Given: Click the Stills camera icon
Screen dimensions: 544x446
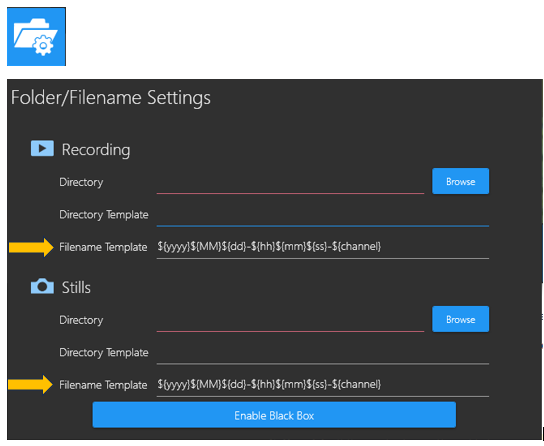Looking at the screenshot, I should tap(42, 286).
